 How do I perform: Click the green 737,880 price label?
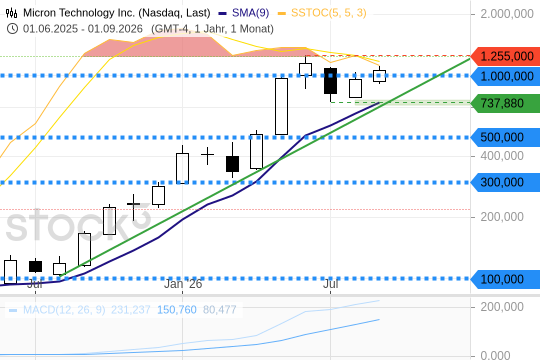(x=505, y=103)
